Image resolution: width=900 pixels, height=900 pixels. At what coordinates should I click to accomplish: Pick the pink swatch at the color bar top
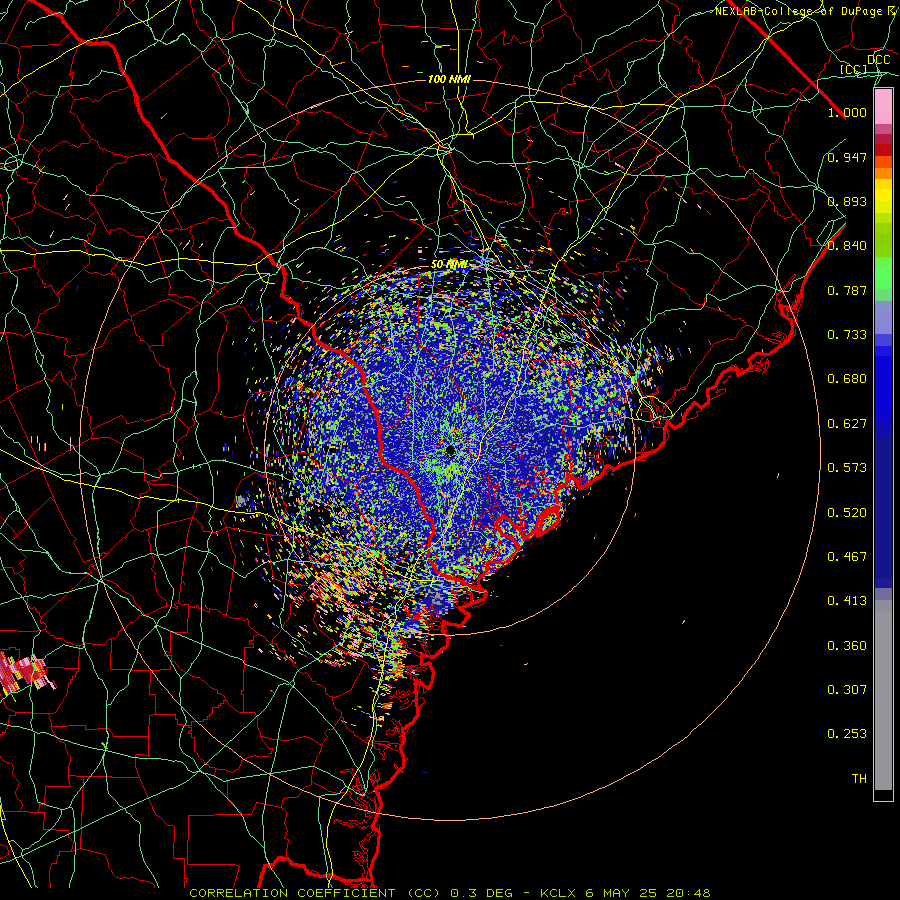click(883, 107)
